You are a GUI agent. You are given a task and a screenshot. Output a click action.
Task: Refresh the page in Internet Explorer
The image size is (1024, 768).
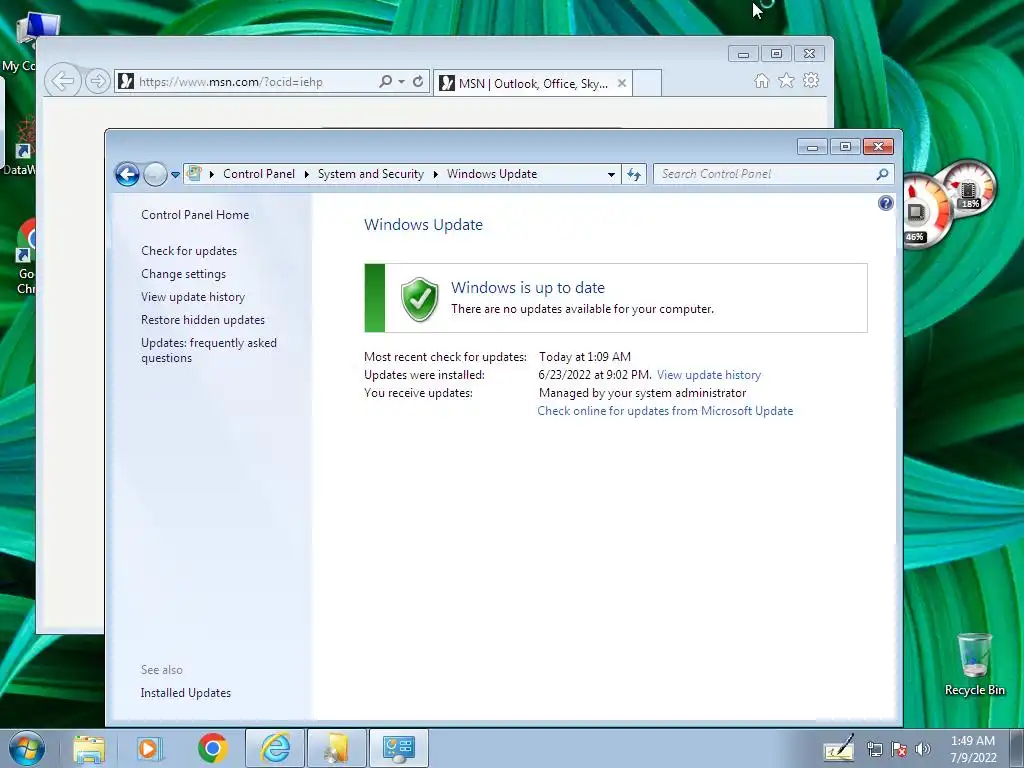[x=418, y=82]
